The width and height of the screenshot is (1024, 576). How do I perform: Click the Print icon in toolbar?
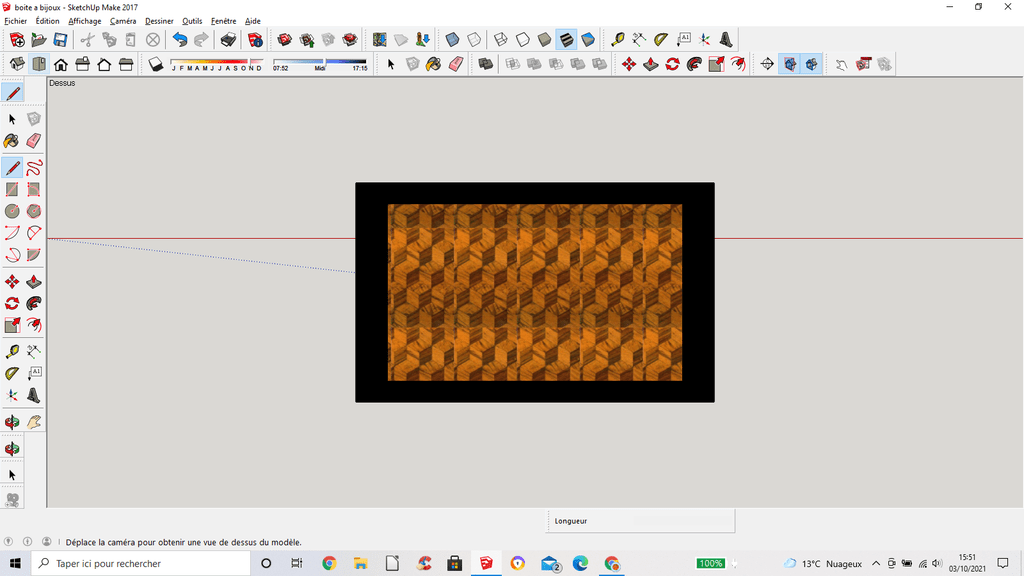228,40
